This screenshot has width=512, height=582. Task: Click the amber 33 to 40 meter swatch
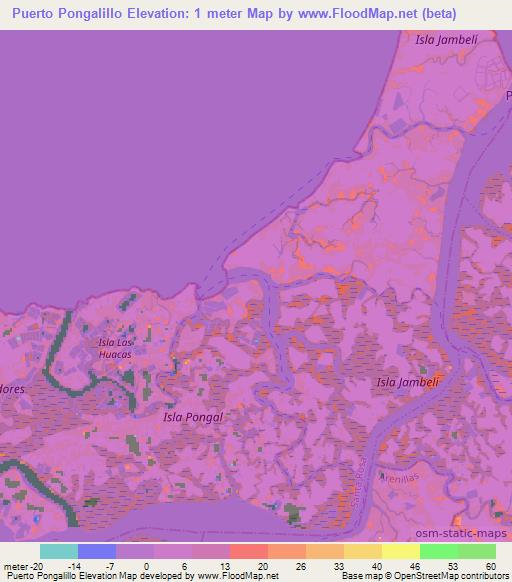point(363,551)
